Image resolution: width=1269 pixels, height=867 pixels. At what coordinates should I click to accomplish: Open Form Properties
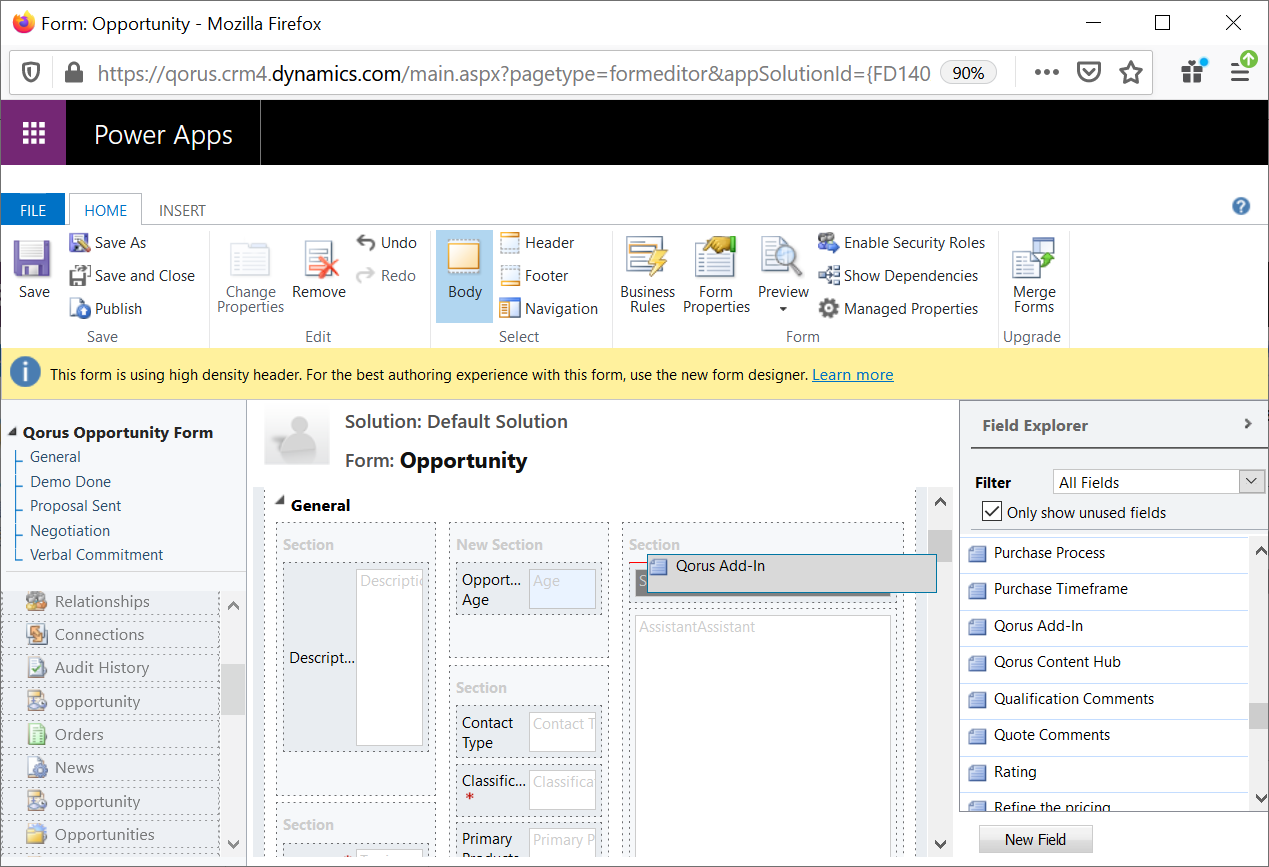coord(716,257)
